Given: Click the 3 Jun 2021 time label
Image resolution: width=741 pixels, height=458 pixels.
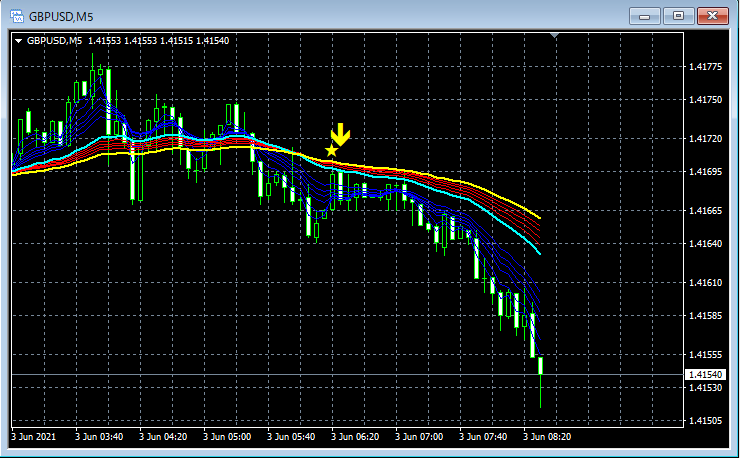Looking at the screenshot, I should coord(34,437).
